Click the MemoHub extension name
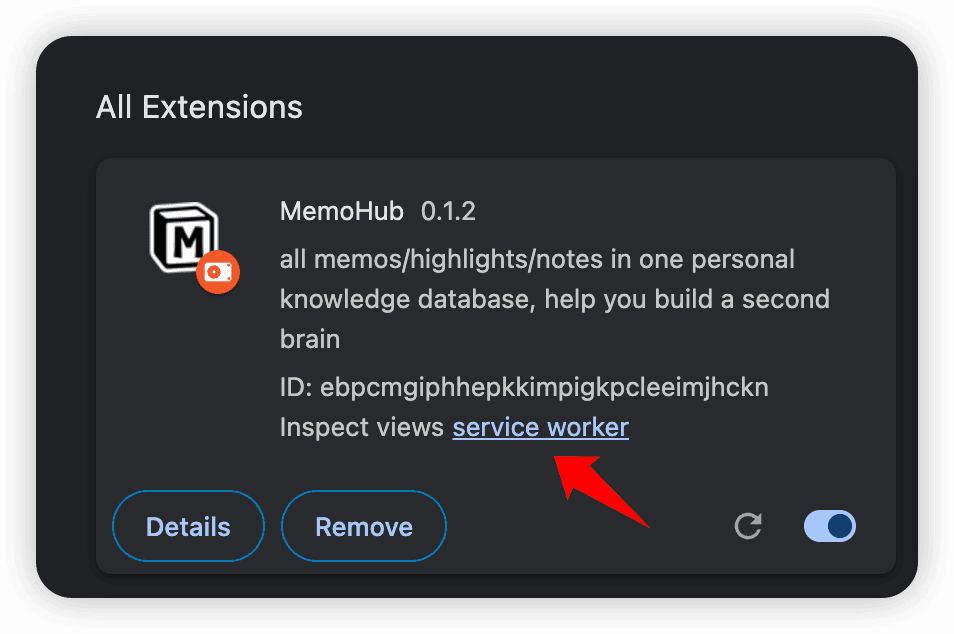 point(342,211)
